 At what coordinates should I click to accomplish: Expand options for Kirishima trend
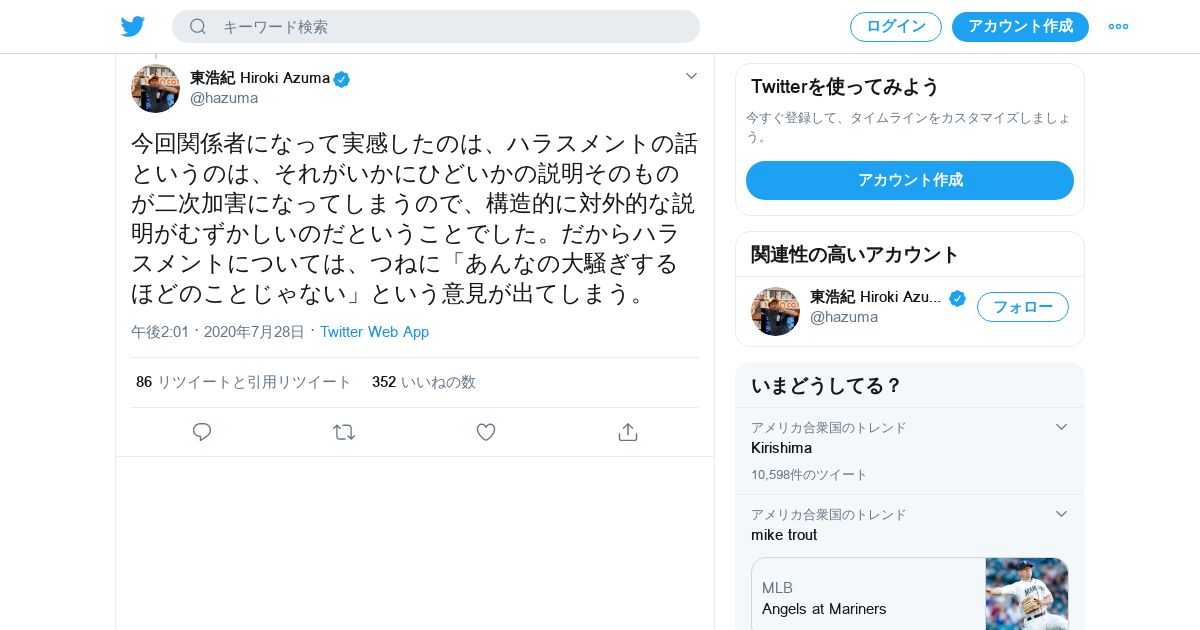tap(1061, 427)
